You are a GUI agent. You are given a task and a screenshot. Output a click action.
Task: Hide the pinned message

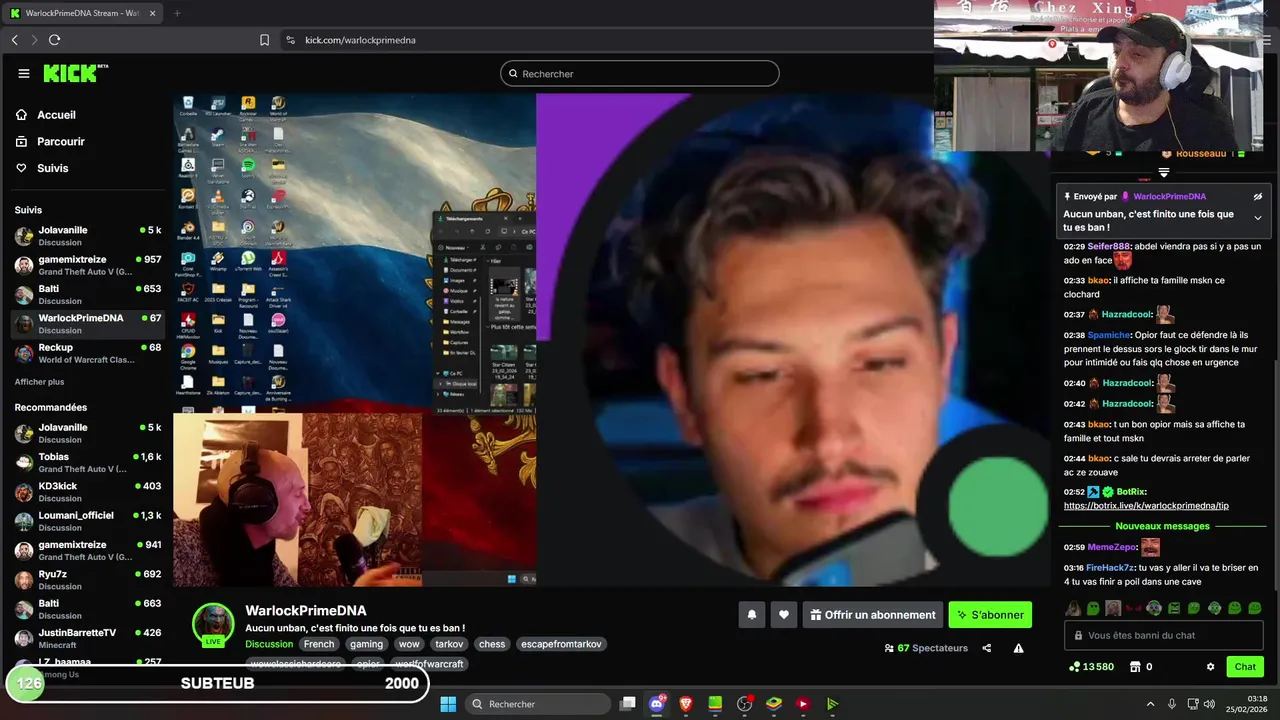(1258, 196)
